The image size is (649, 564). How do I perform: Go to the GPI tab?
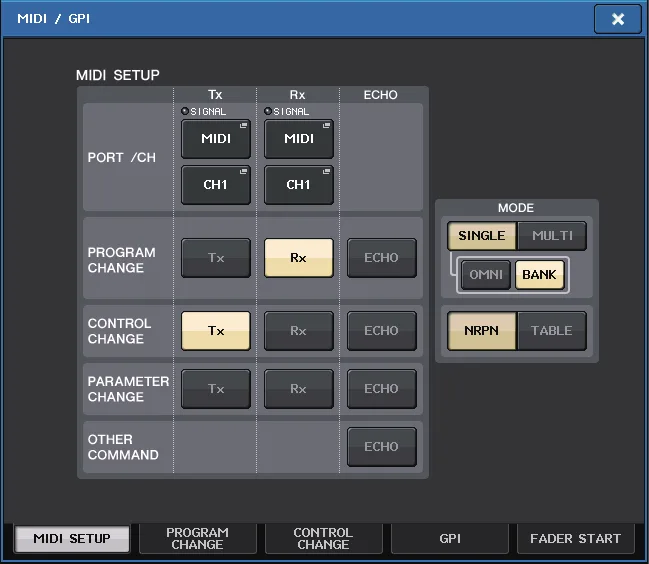pos(450,539)
